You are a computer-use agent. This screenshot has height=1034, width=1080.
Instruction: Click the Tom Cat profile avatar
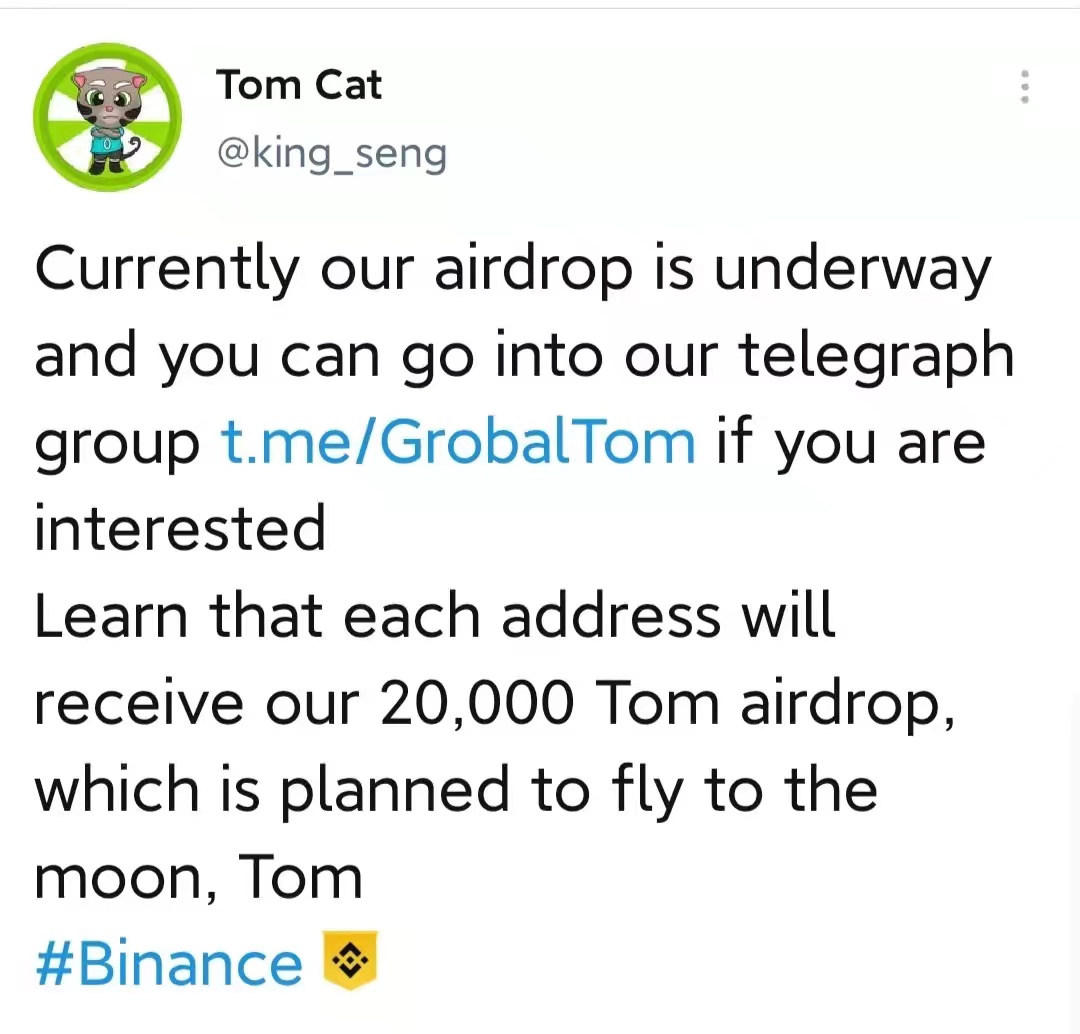tap(107, 116)
